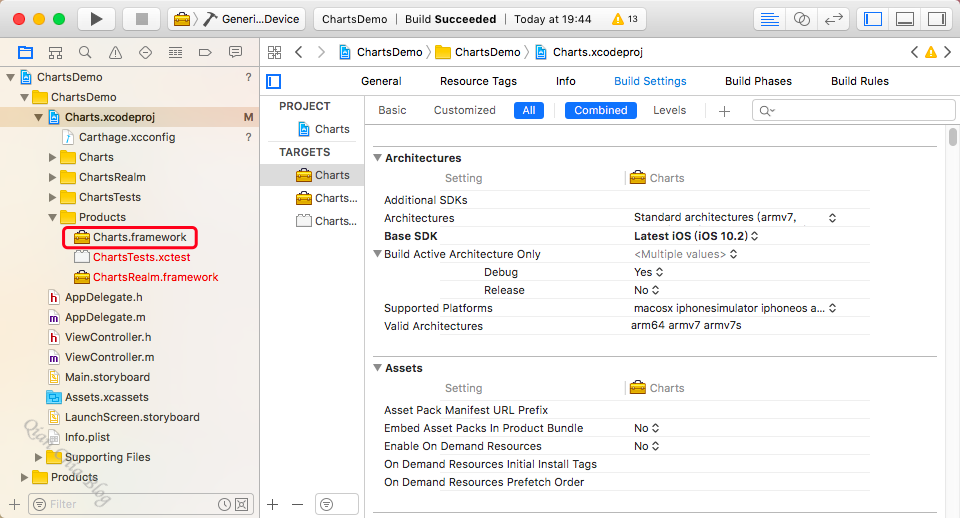Open the Build Phases tab

pyautogui.click(x=758, y=81)
